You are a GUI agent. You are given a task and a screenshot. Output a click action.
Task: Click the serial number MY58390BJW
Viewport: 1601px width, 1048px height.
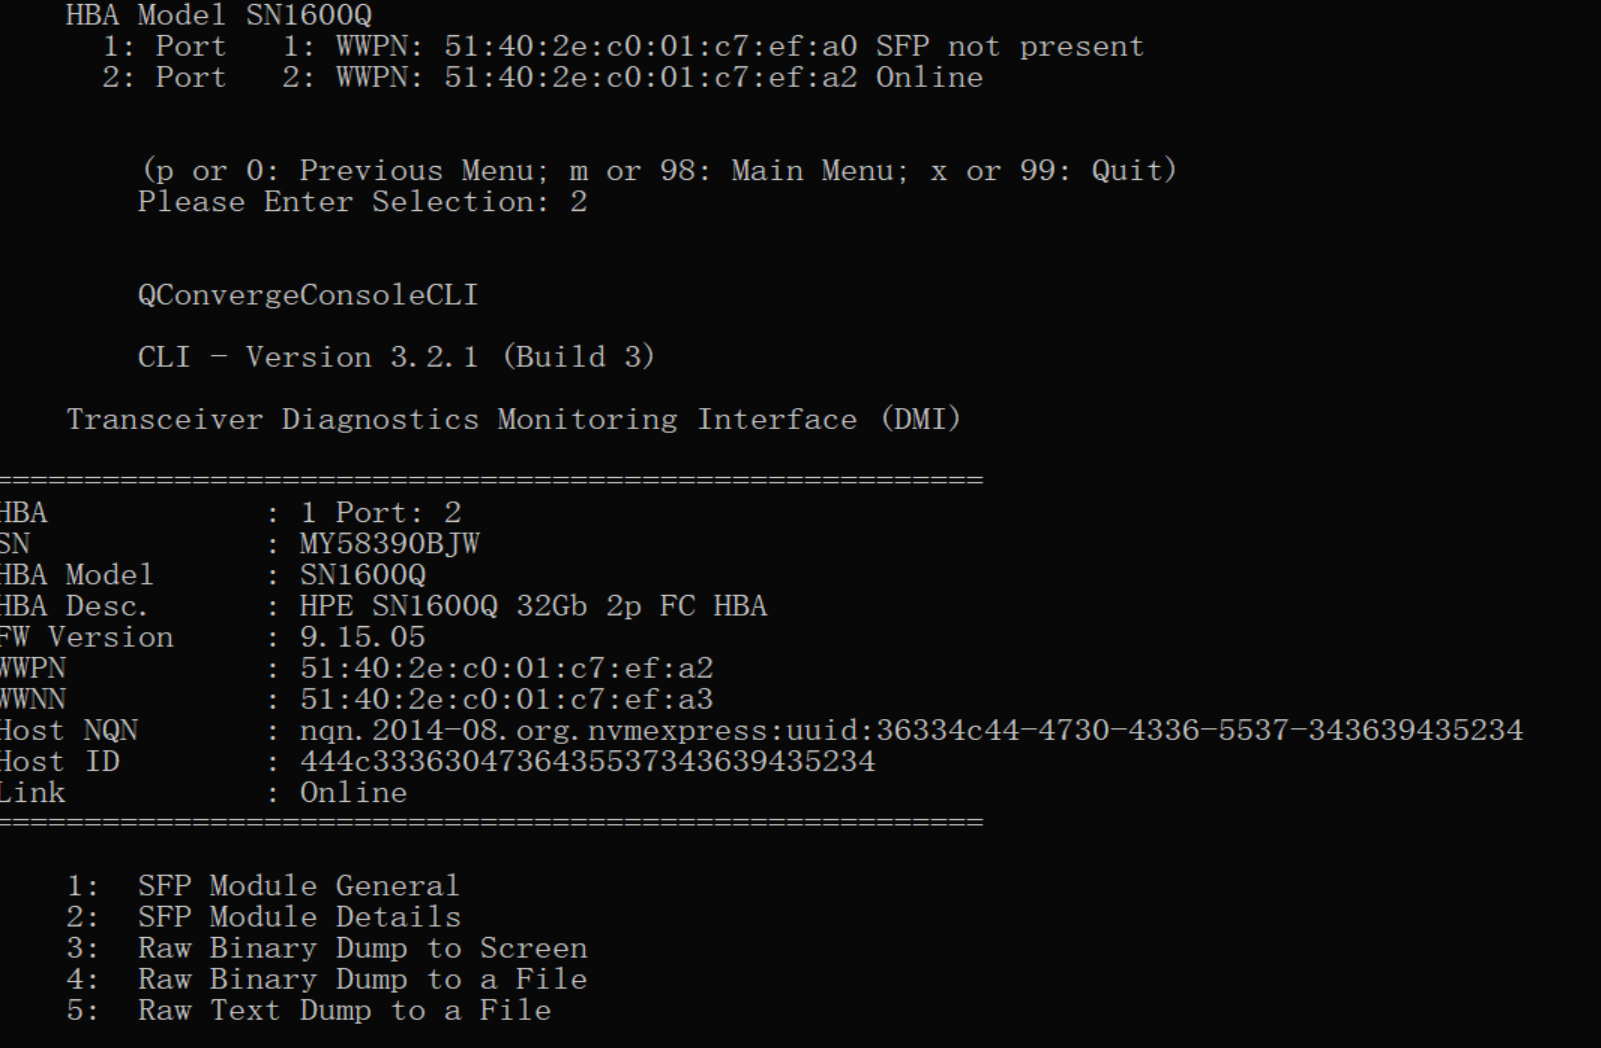tap(389, 544)
